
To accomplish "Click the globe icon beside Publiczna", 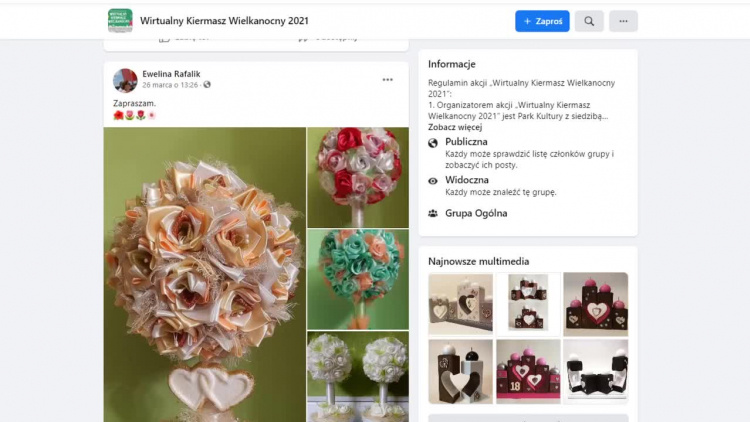I will pyautogui.click(x=433, y=143).
